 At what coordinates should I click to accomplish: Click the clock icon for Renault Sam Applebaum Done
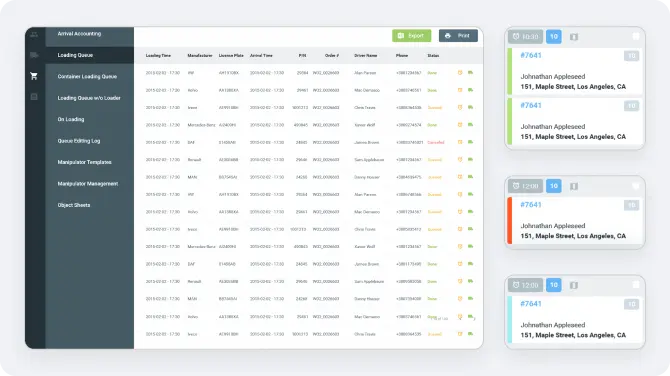tap(460, 281)
